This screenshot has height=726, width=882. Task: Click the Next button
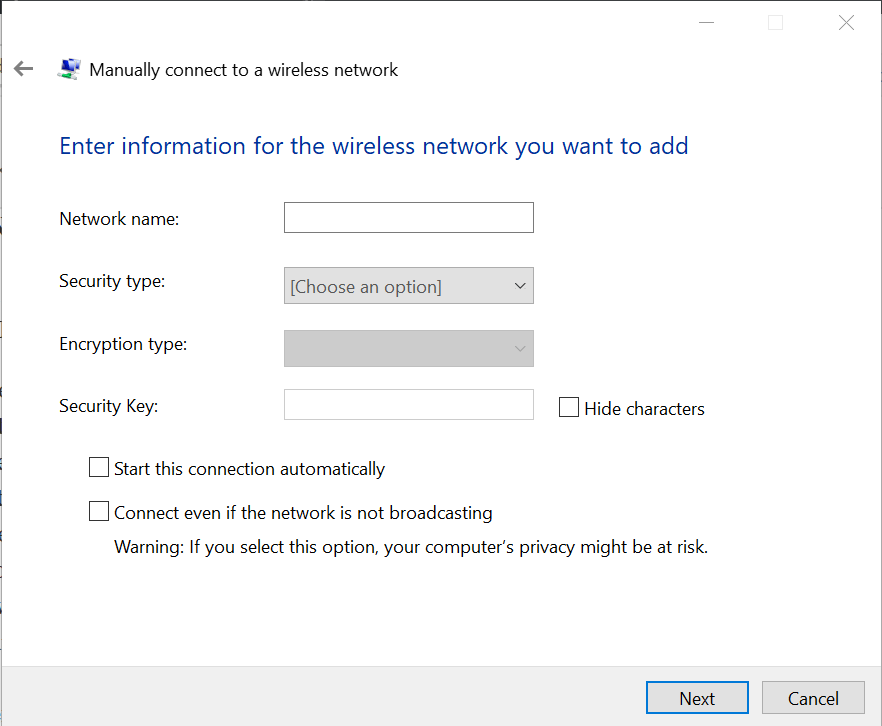[x=697, y=698]
